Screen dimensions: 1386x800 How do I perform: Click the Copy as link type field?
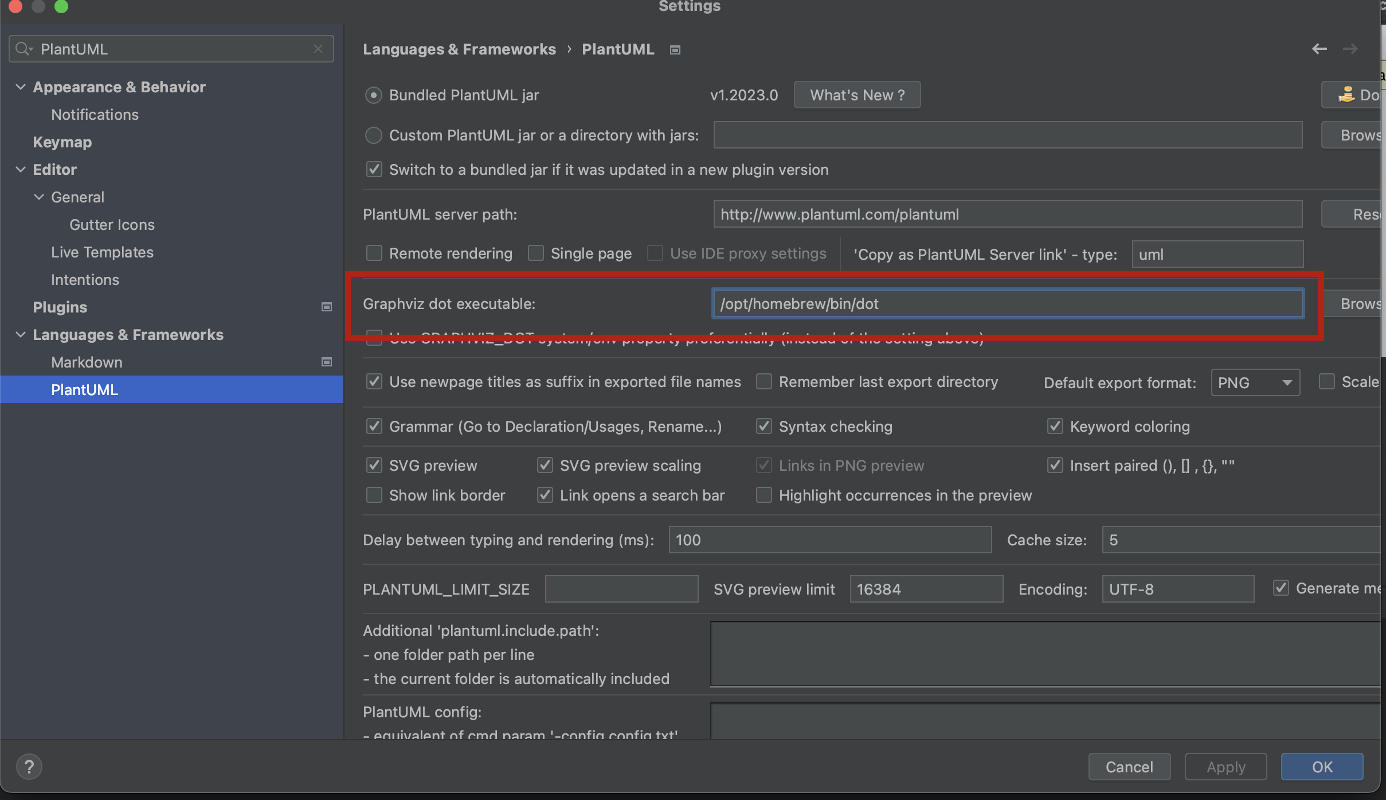(x=1218, y=254)
